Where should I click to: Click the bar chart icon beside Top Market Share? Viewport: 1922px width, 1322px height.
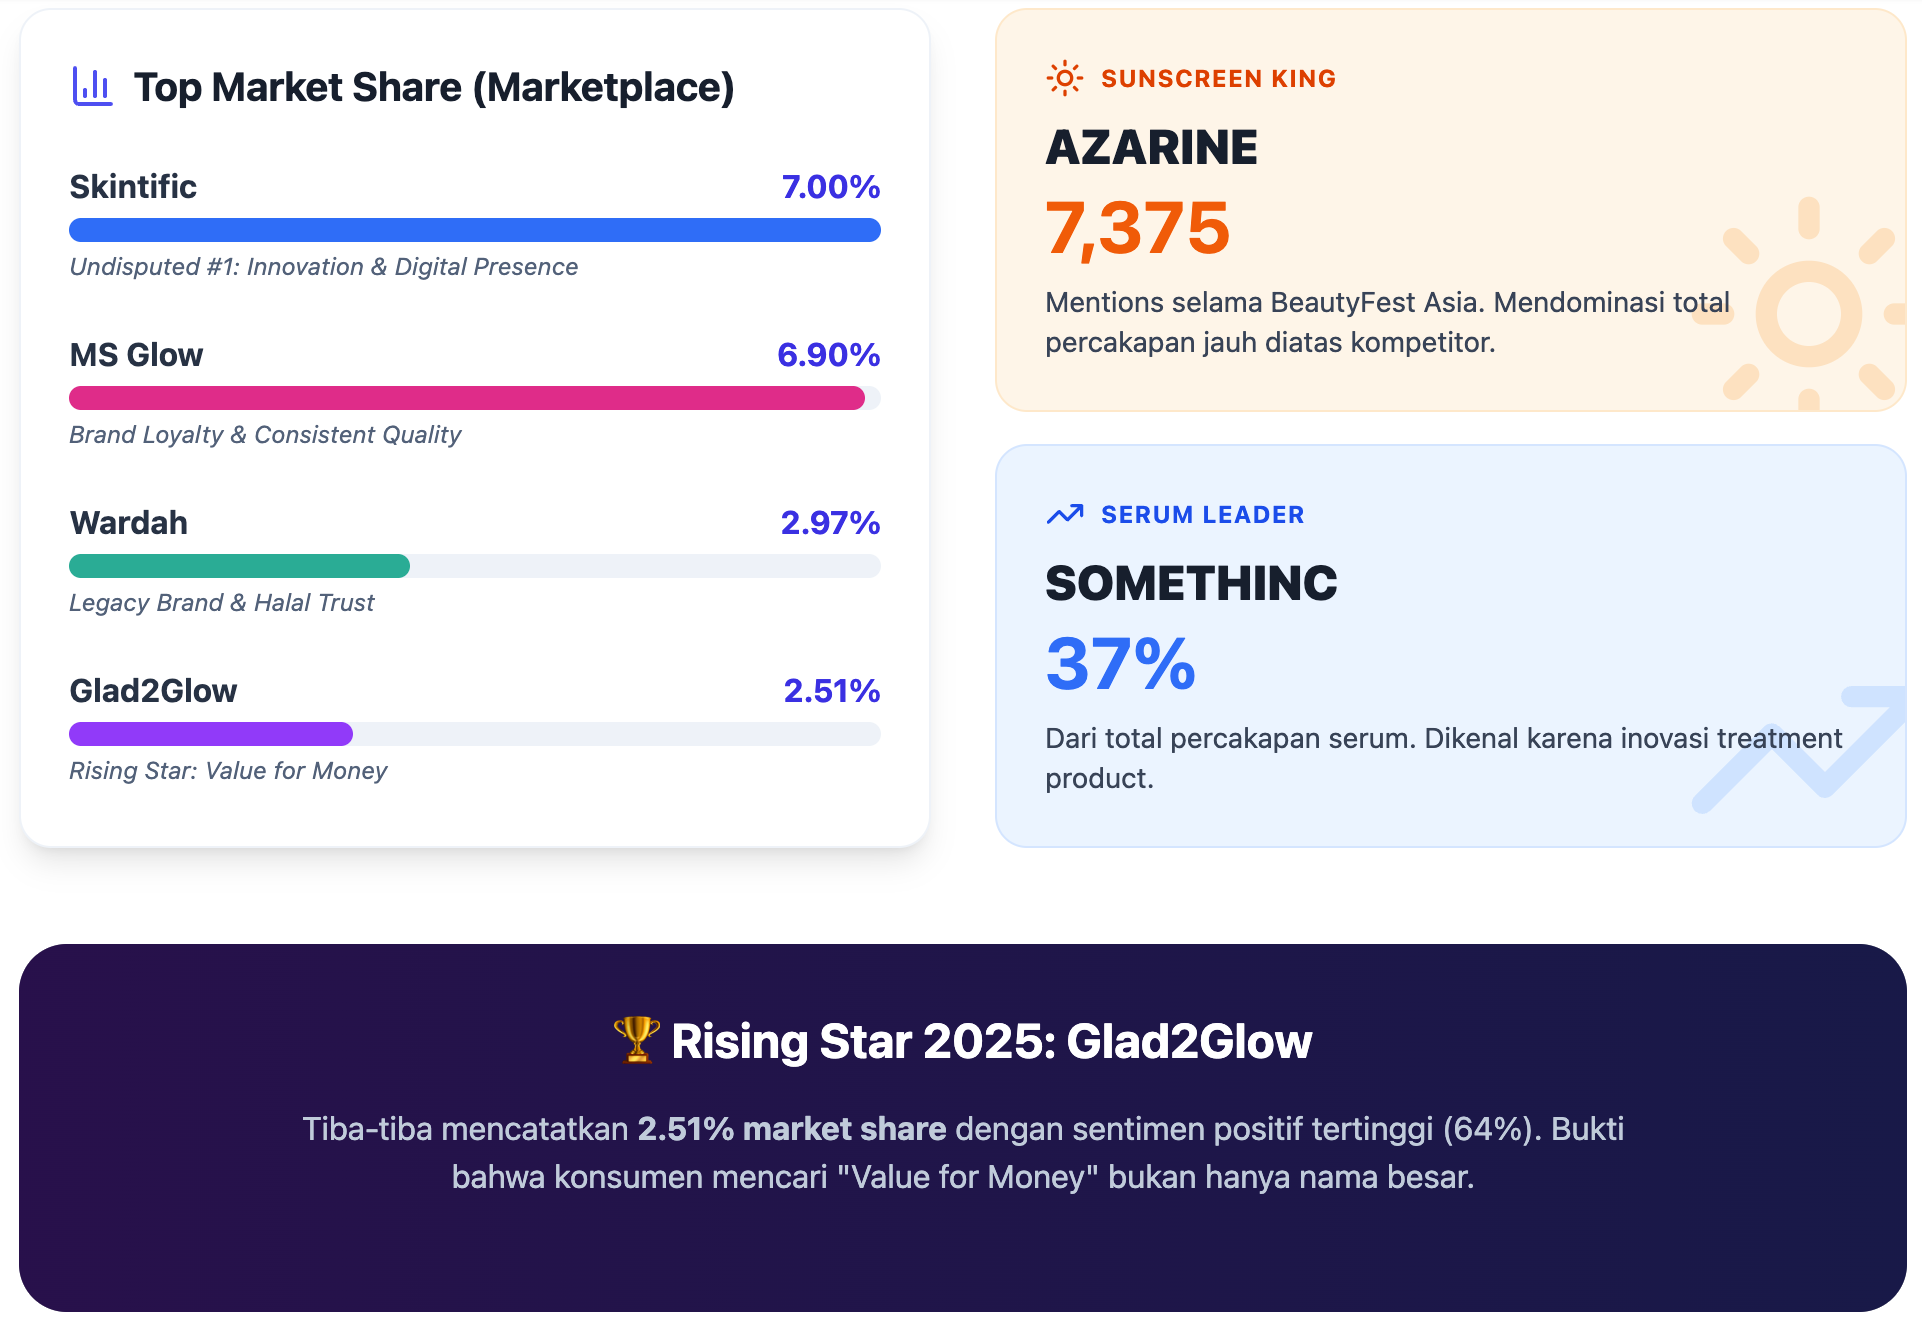[93, 87]
